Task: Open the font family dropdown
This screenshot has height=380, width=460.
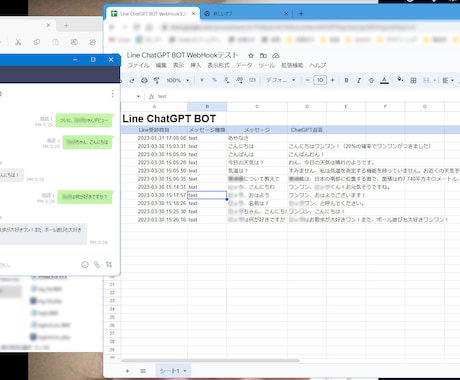Action: 280,80
